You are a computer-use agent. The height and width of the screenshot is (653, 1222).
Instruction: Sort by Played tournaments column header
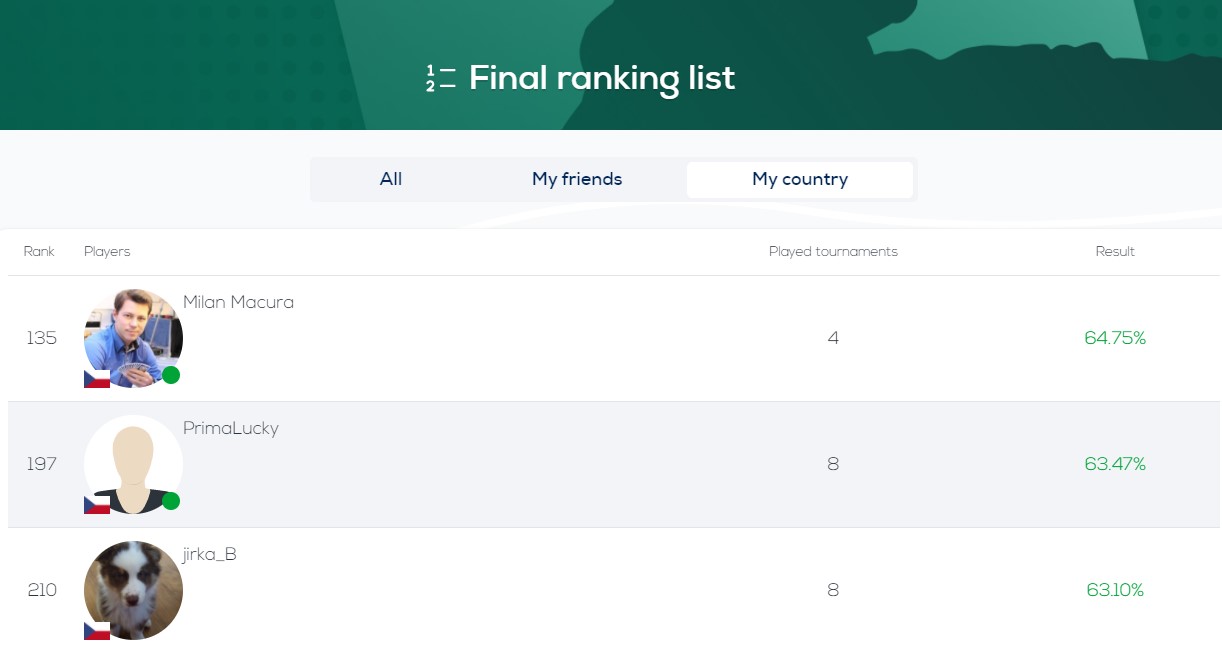(x=833, y=251)
